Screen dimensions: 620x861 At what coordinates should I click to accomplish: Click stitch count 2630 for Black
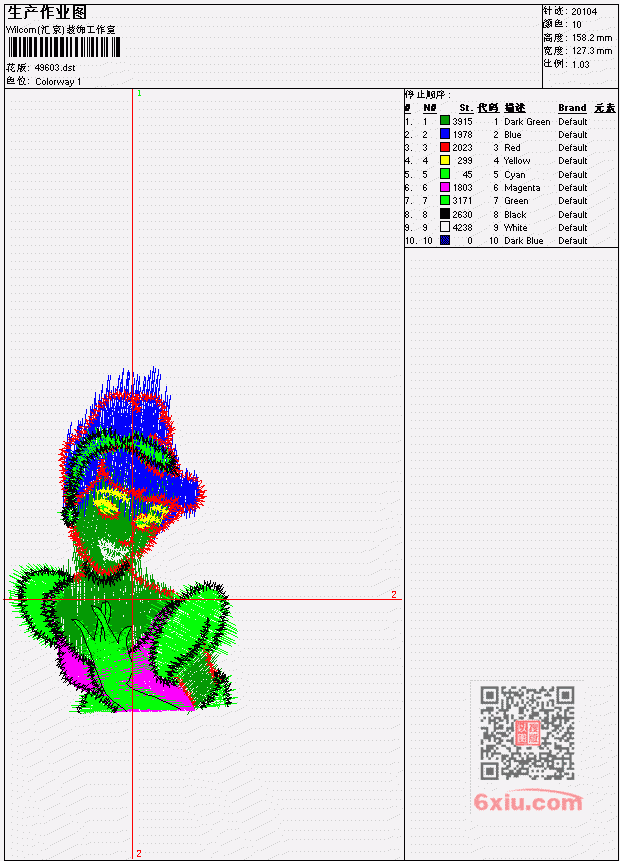[462, 215]
